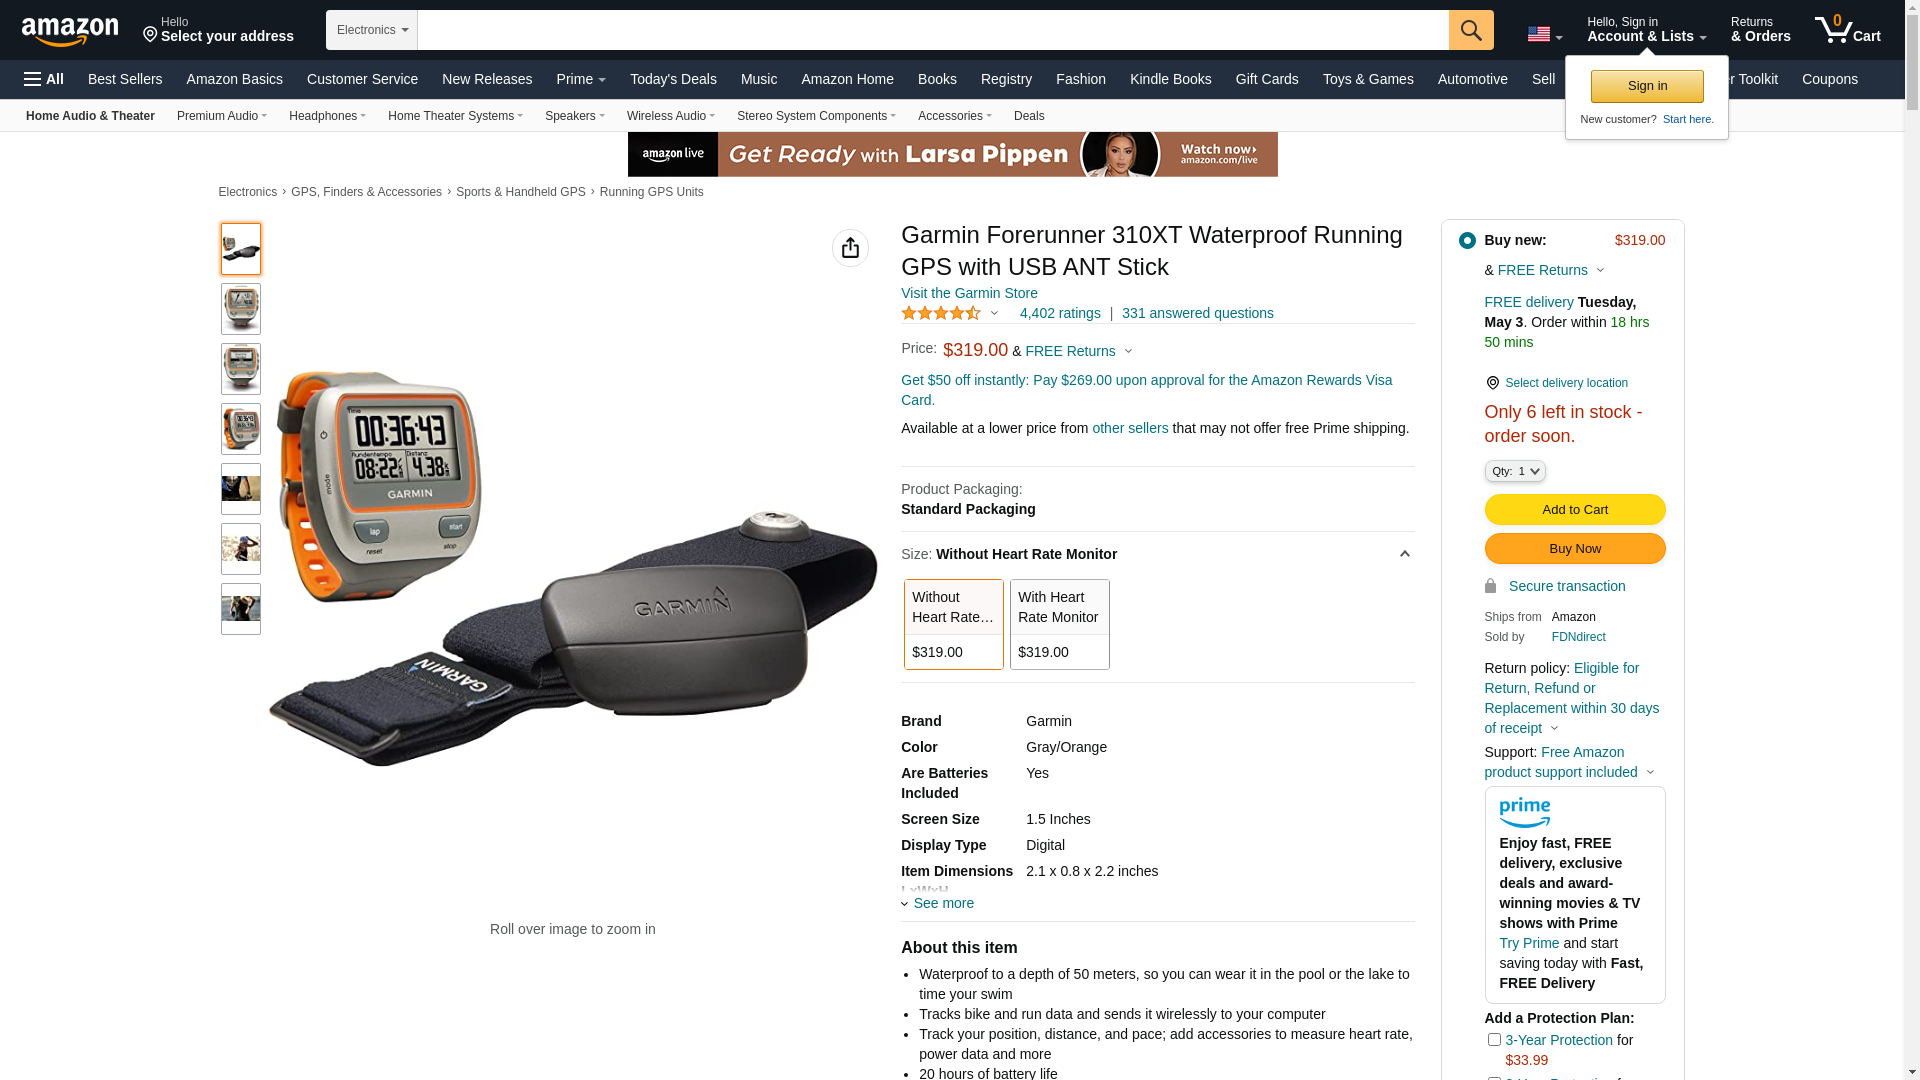Choose With Heart Rate Monitor option

[x=1060, y=624]
